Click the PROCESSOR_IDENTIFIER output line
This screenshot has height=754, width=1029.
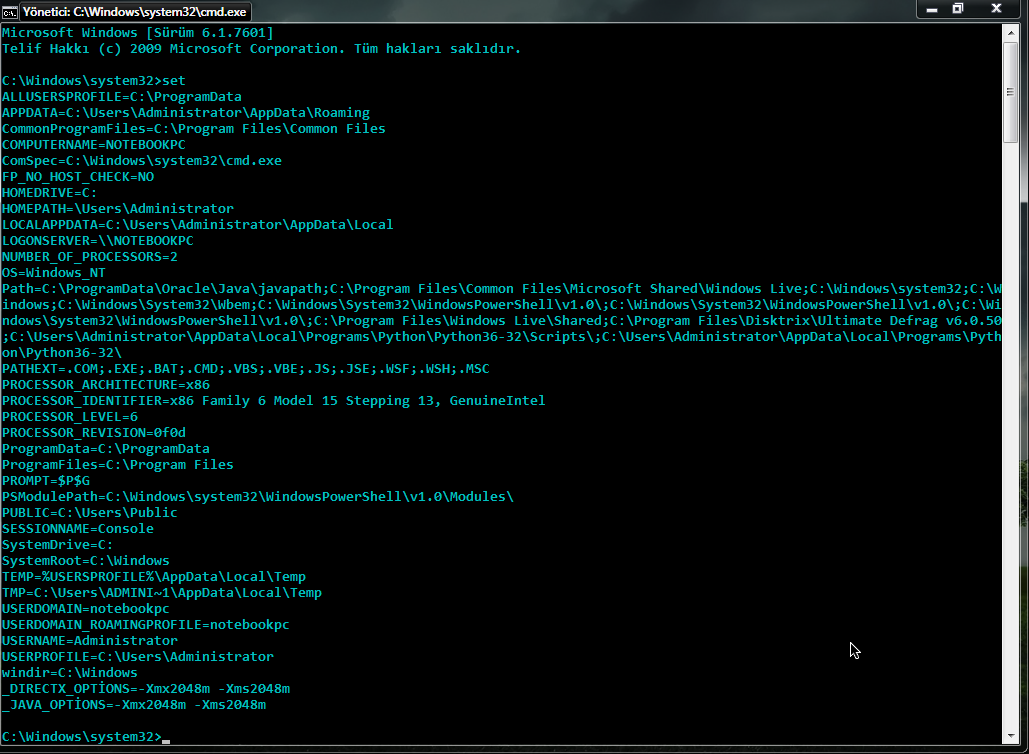tap(274, 400)
